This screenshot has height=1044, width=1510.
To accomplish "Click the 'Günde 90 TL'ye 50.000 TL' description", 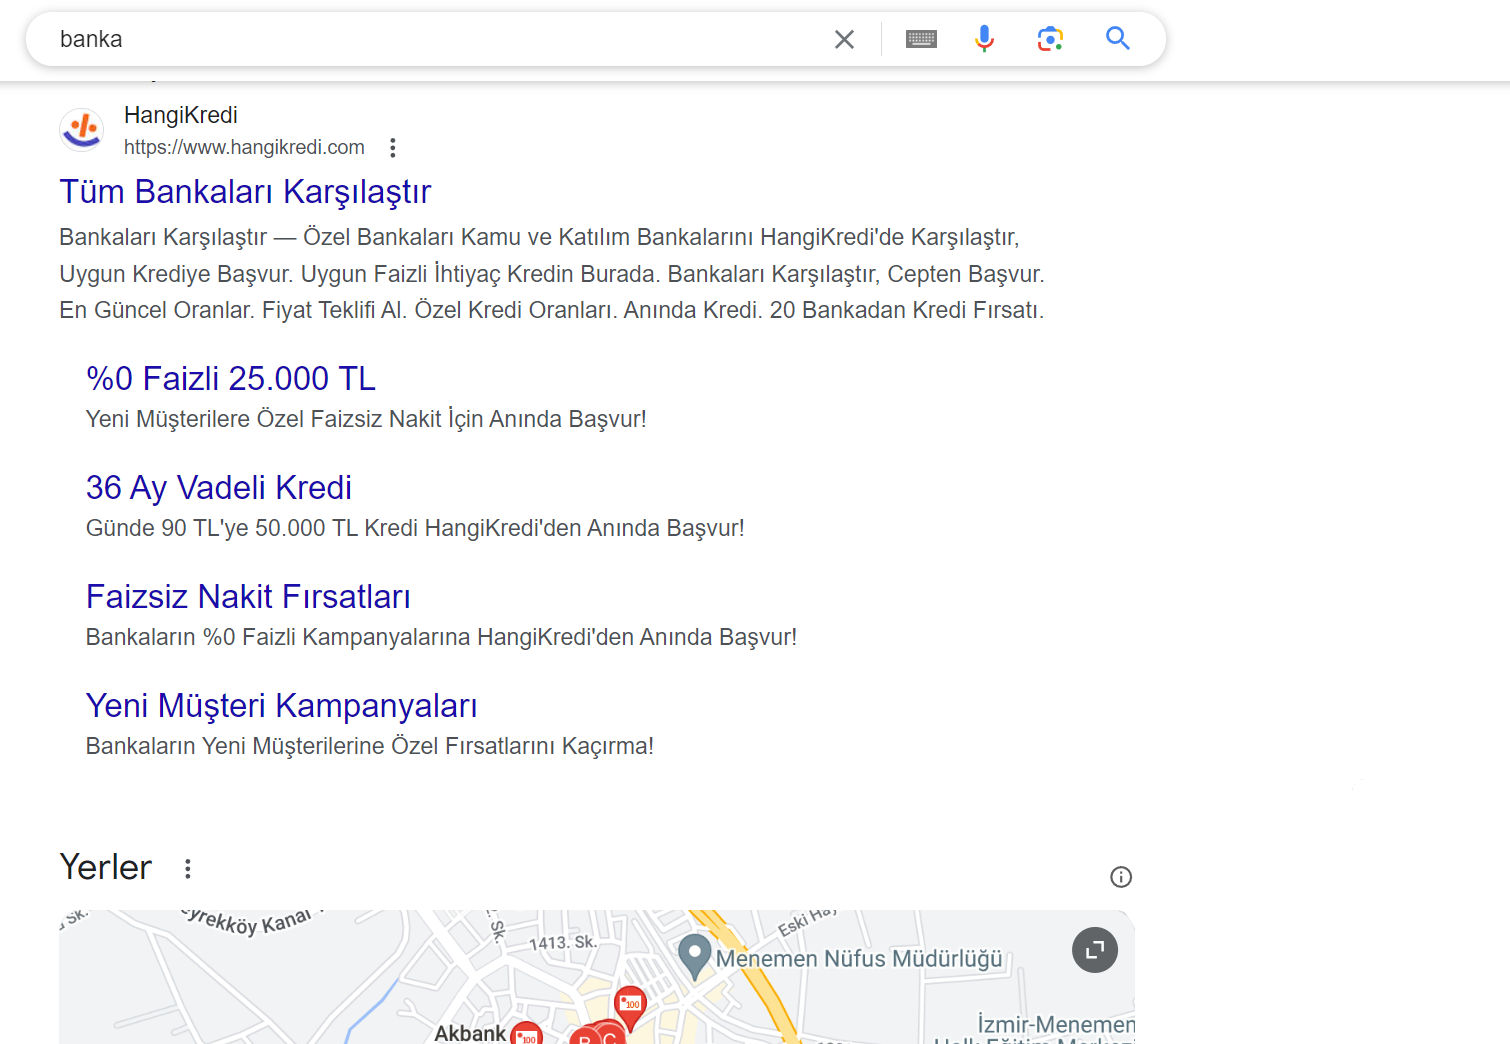I will point(415,528).
